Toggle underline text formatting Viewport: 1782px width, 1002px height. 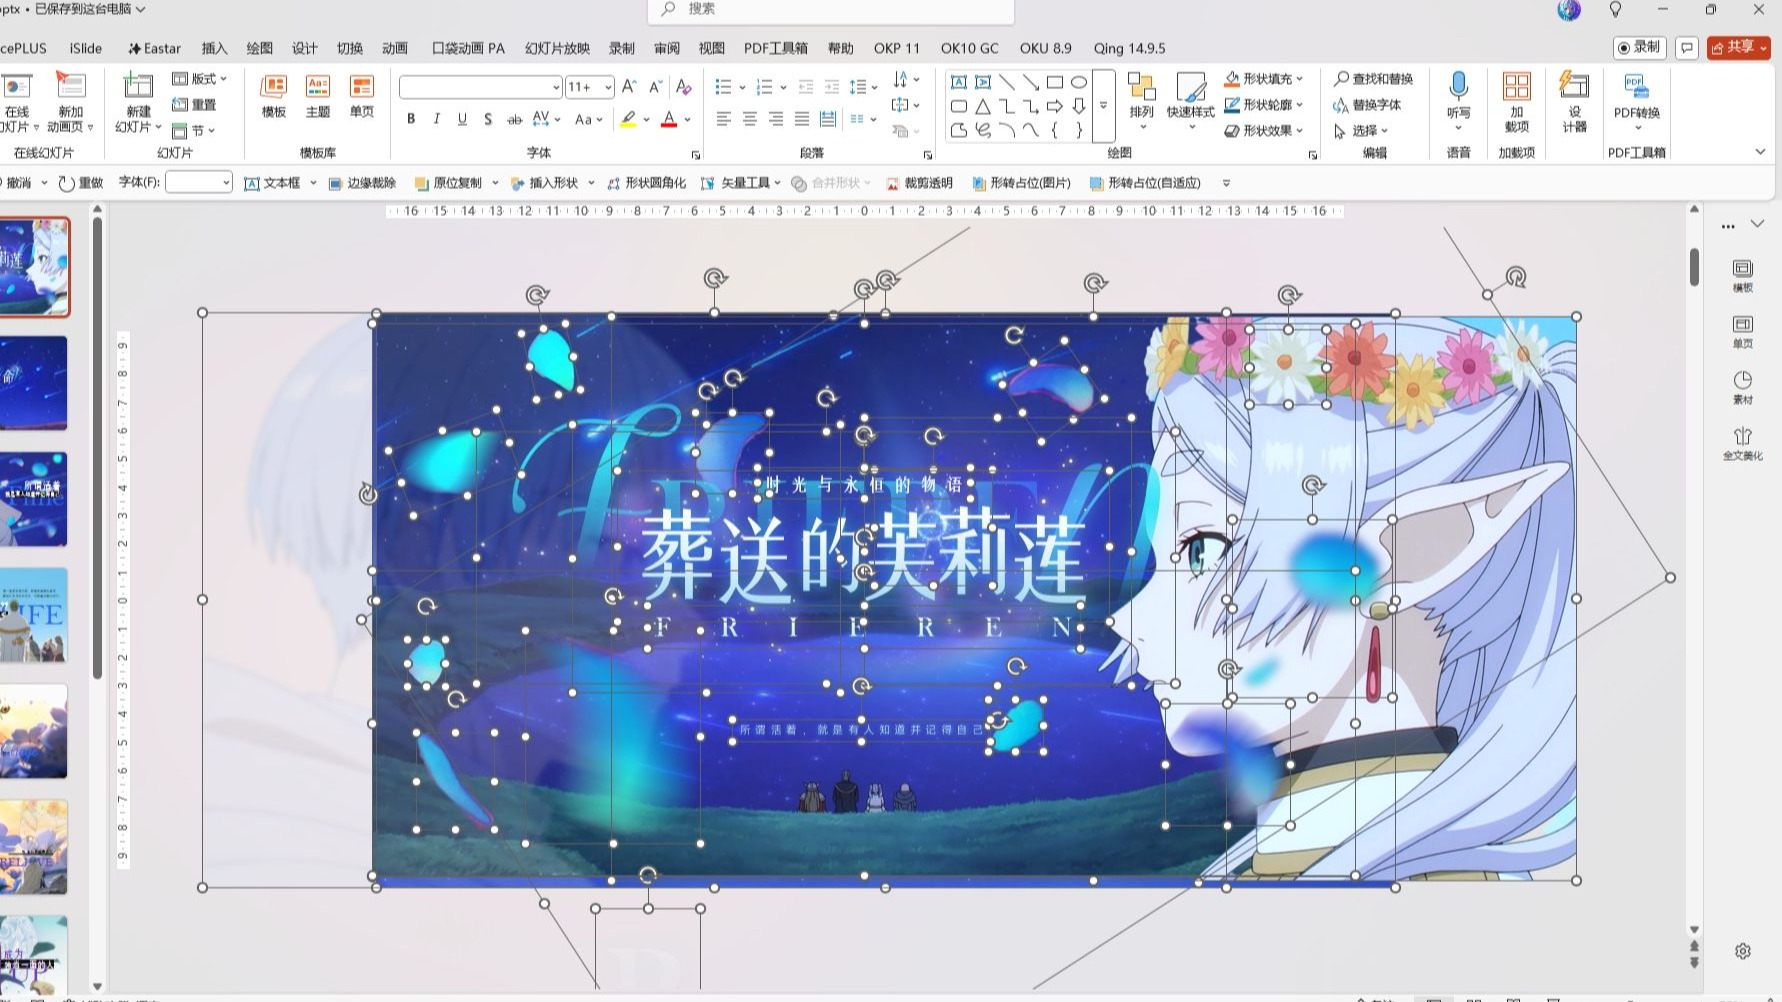coord(462,119)
